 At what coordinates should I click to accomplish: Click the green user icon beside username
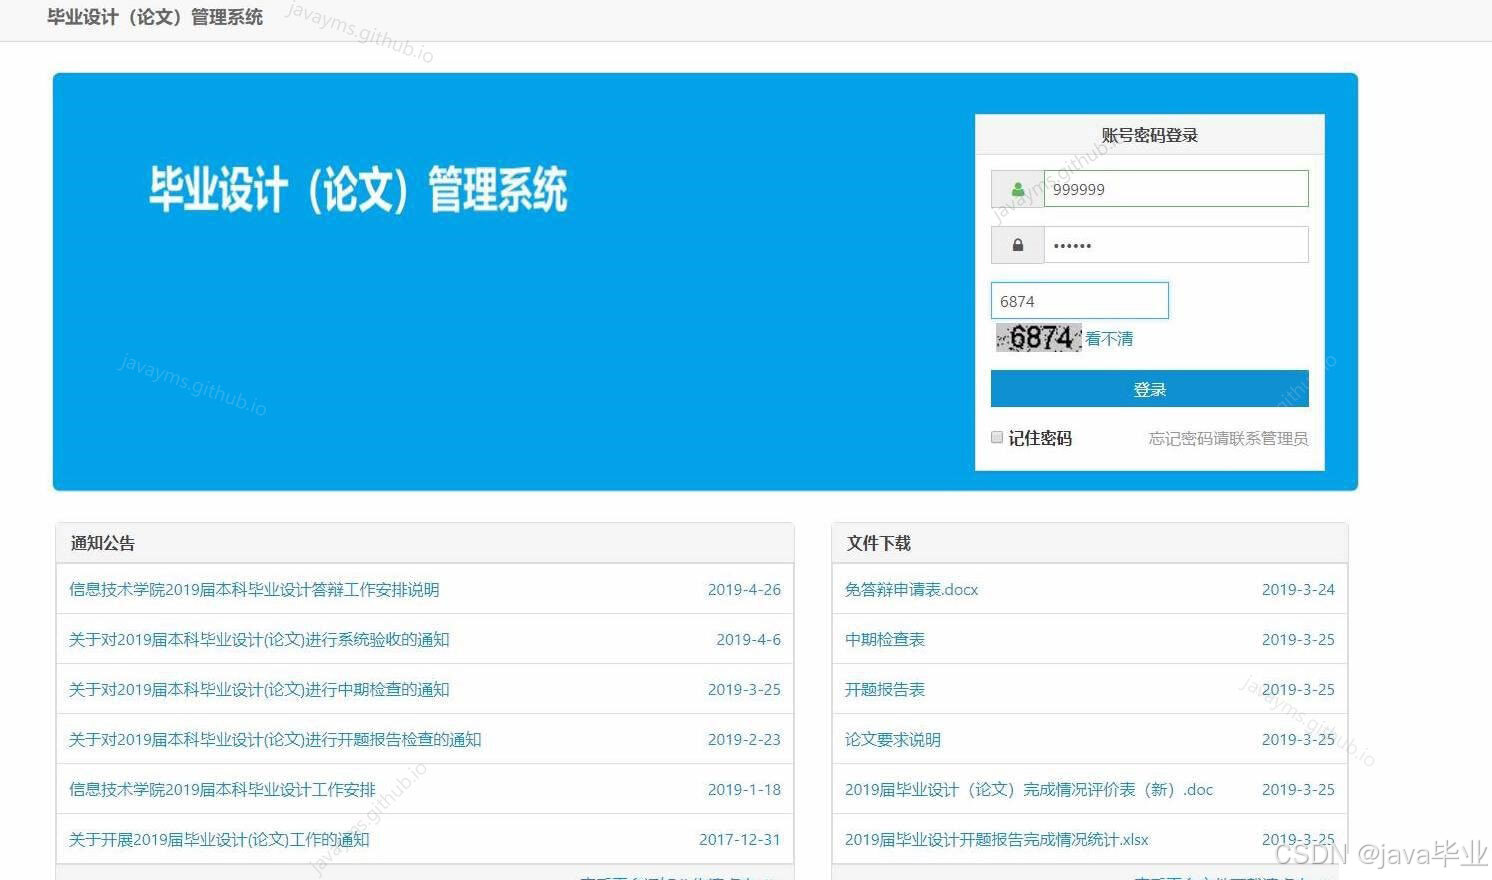click(1017, 189)
